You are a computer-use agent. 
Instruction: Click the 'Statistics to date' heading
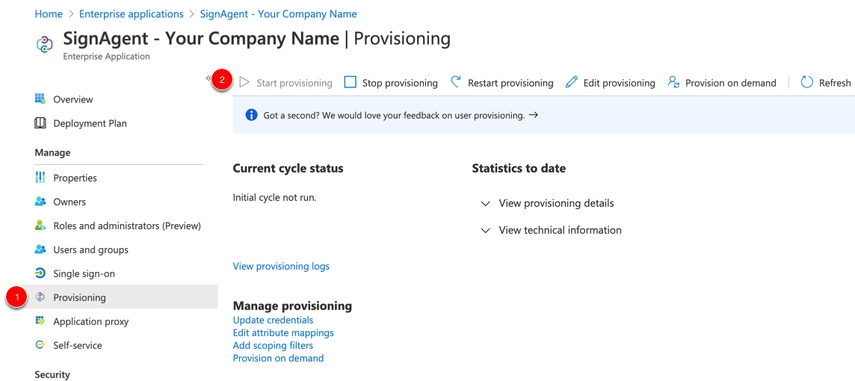(519, 168)
